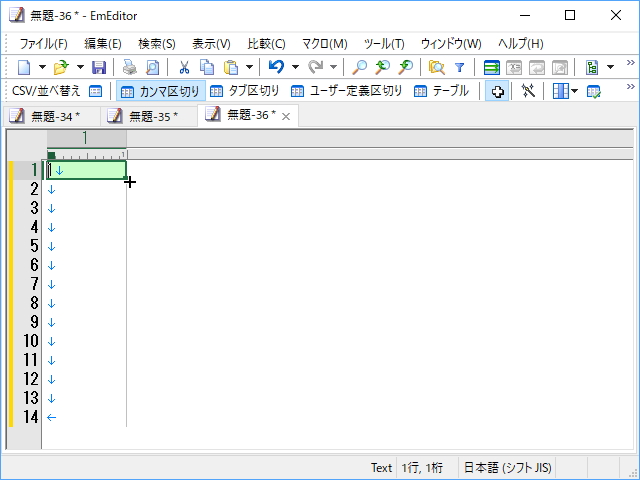Open the ウィンドウ(W) menu
This screenshot has width=640, height=480.
(x=451, y=43)
